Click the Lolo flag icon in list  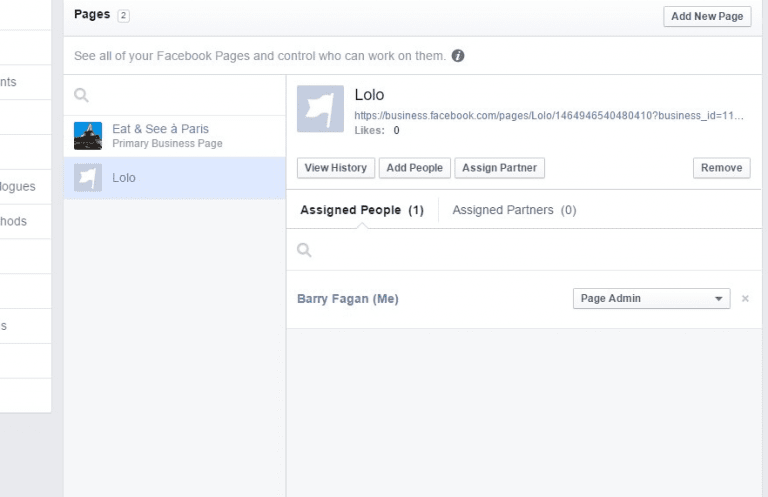tap(88, 177)
